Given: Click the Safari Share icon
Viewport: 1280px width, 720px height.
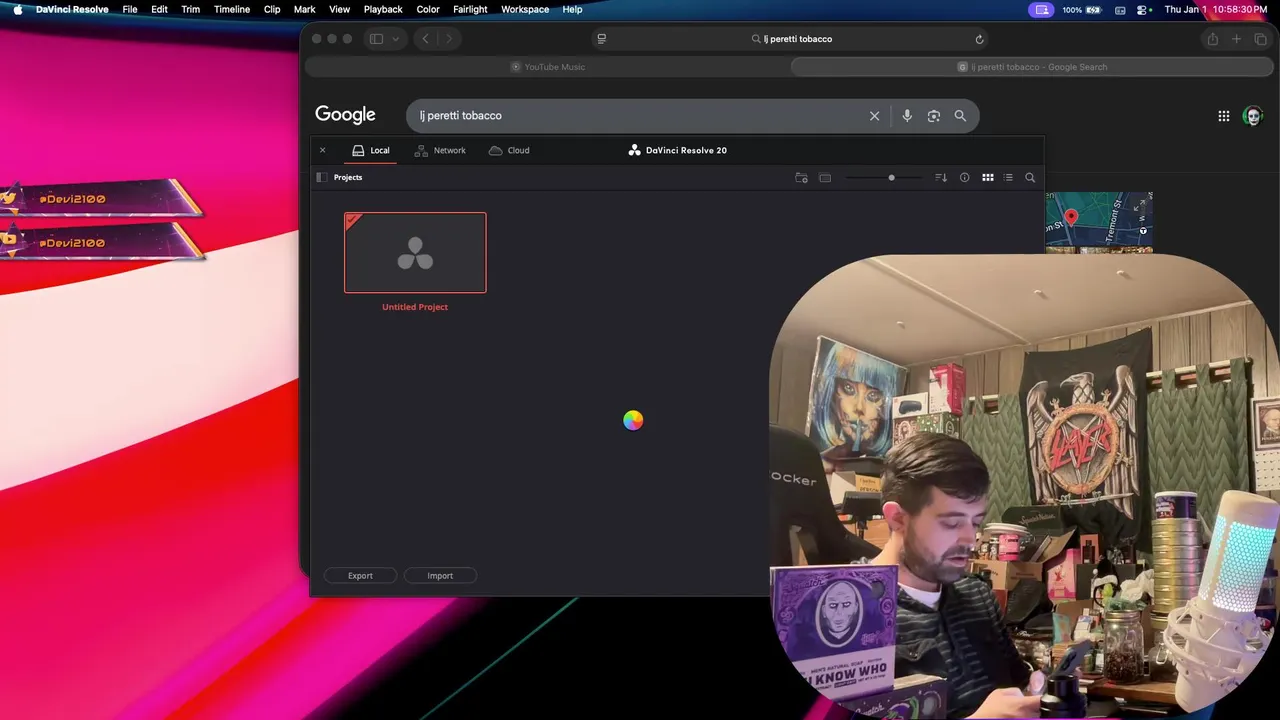Looking at the screenshot, I should tap(1212, 39).
